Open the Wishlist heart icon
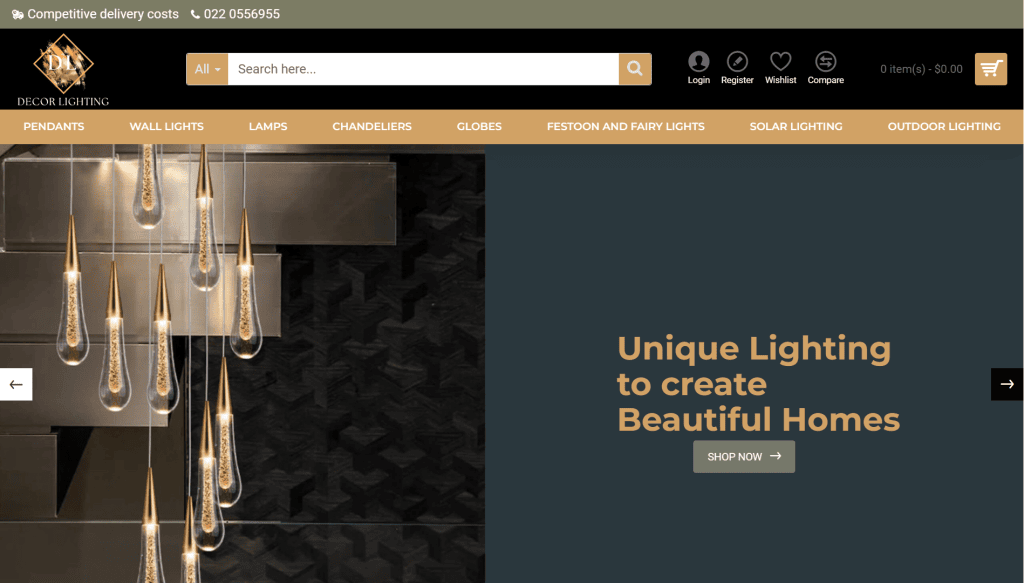Viewport: 1024px width, 583px height. (x=780, y=61)
